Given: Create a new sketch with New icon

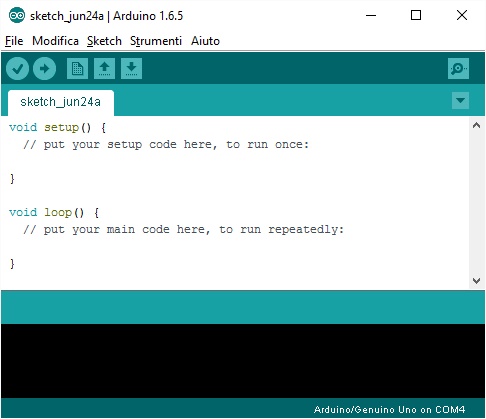Looking at the screenshot, I should point(77,69).
